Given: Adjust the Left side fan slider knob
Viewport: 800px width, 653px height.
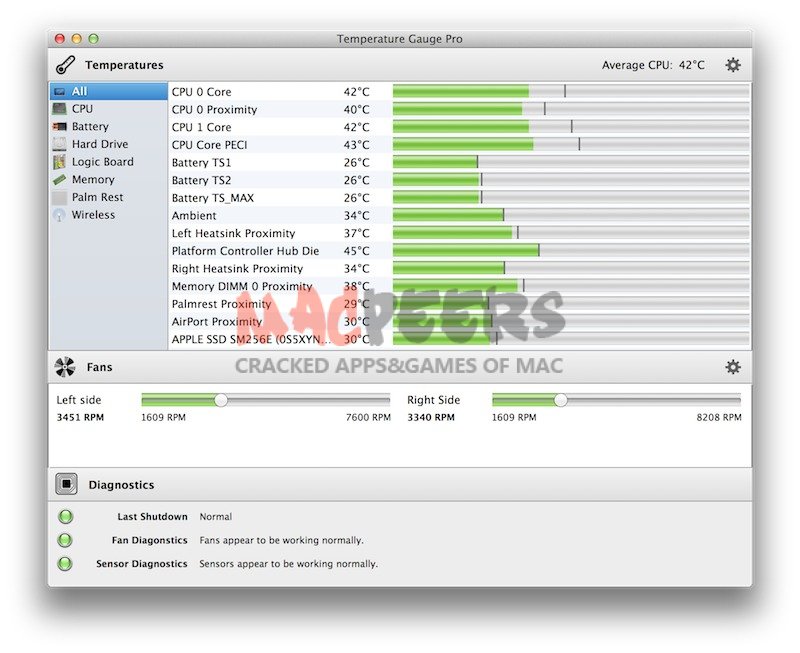Looking at the screenshot, I should pyautogui.click(x=221, y=400).
